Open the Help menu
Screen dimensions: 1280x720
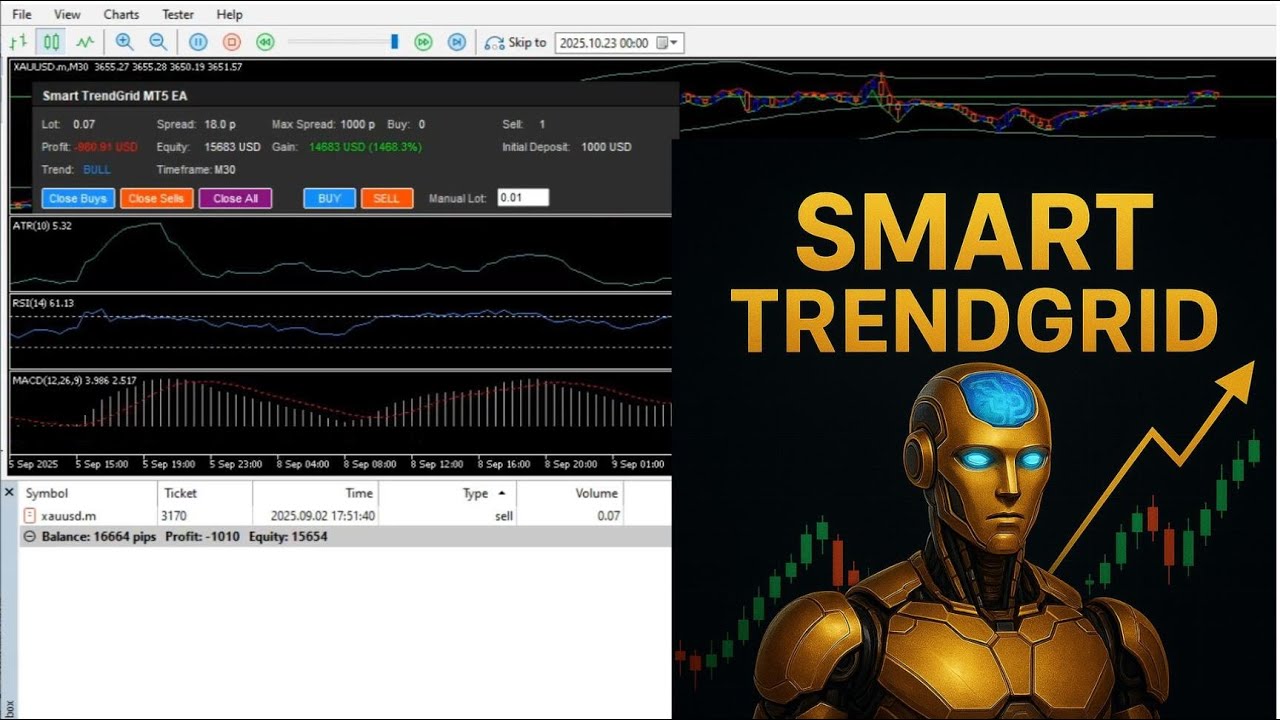(229, 14)
